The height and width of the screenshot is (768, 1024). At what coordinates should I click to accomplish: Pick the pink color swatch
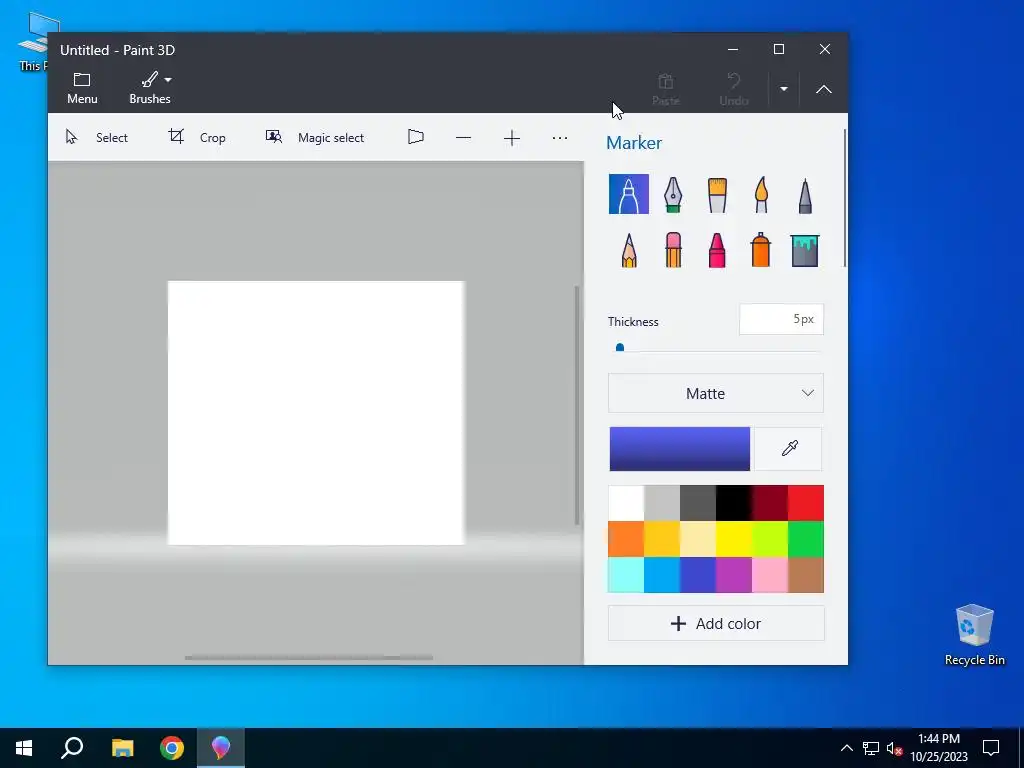(x=769, y=575)
